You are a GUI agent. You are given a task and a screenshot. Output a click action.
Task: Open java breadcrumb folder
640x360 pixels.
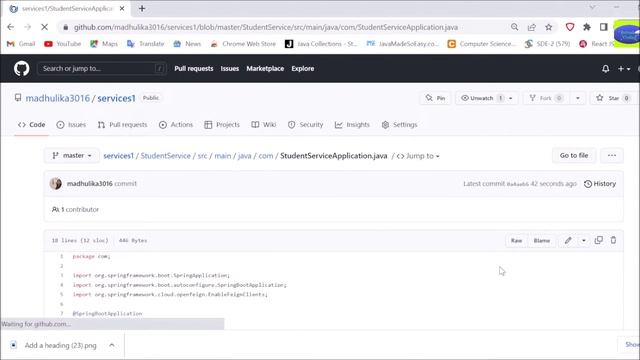(244, 156)
